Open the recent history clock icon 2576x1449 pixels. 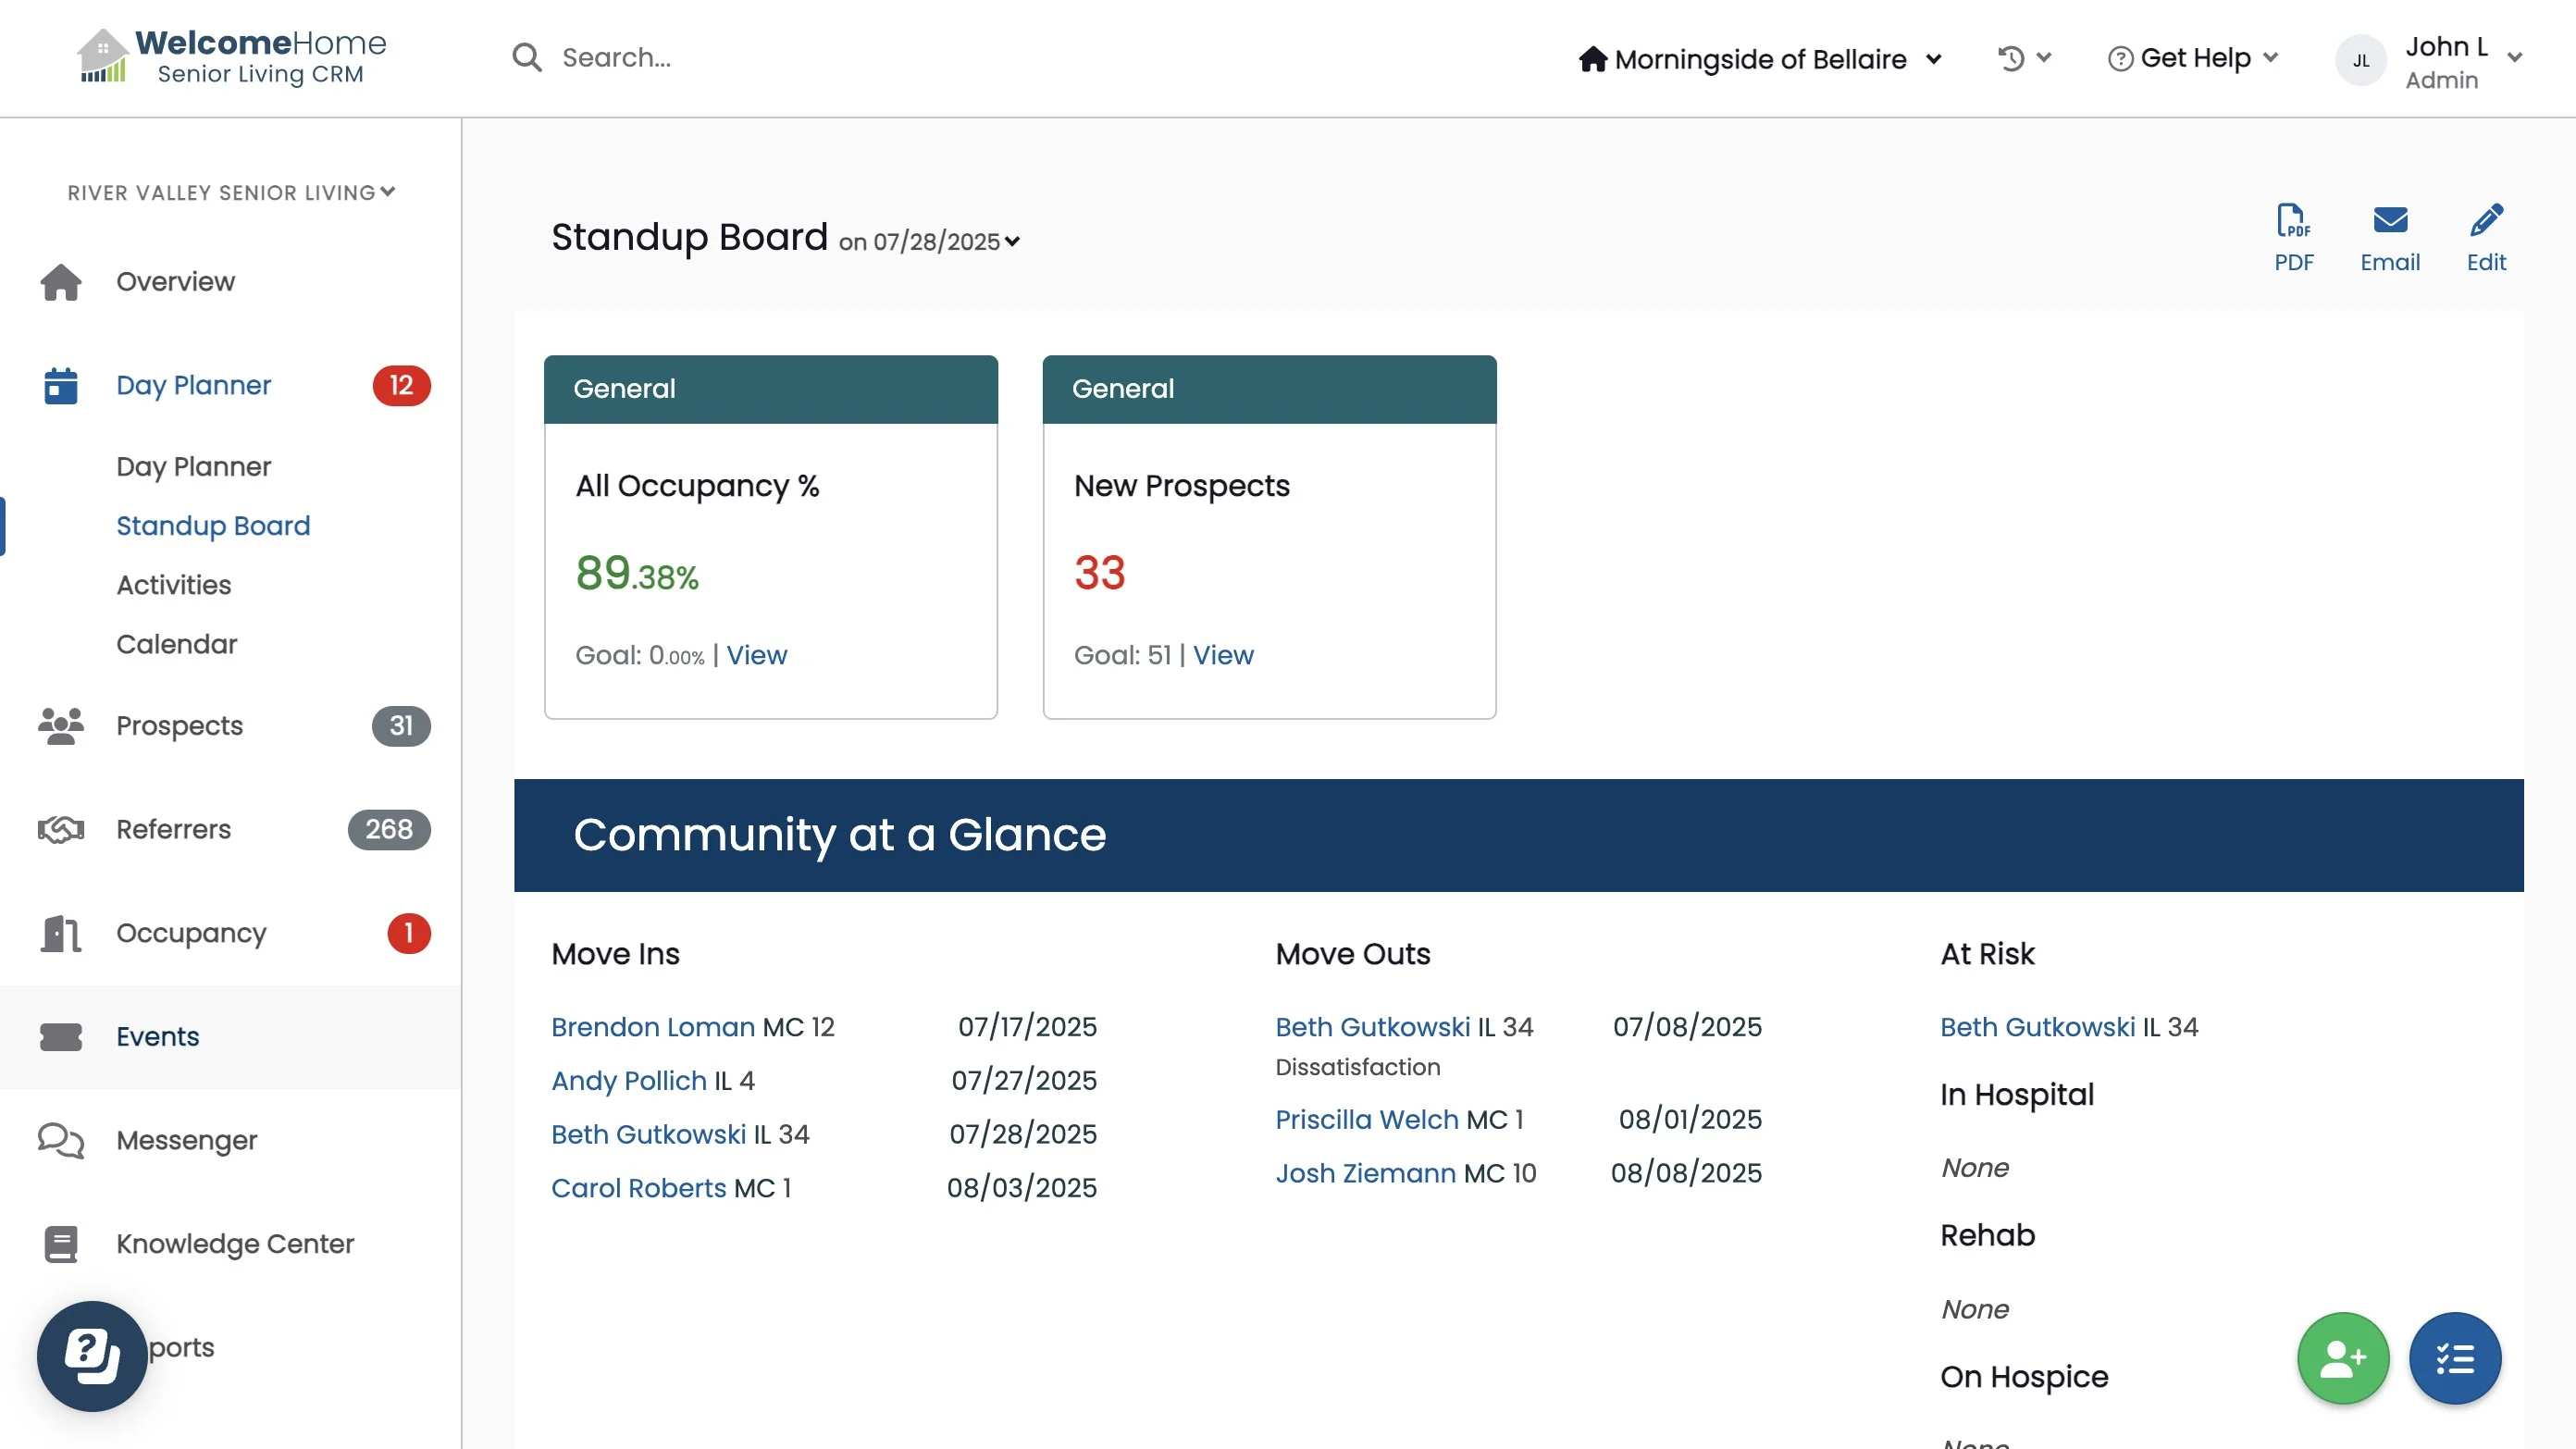[2012, 58]
